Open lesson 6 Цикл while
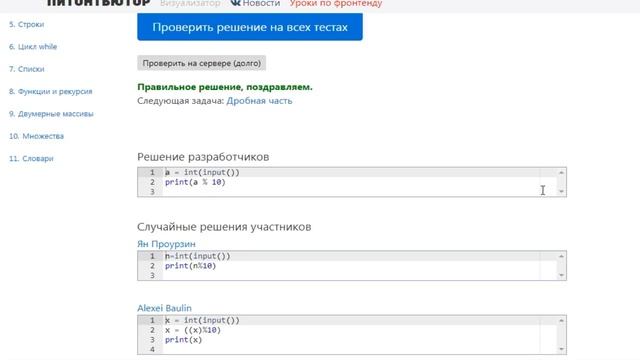Screen dimensions: 640x360 point(33,47)
